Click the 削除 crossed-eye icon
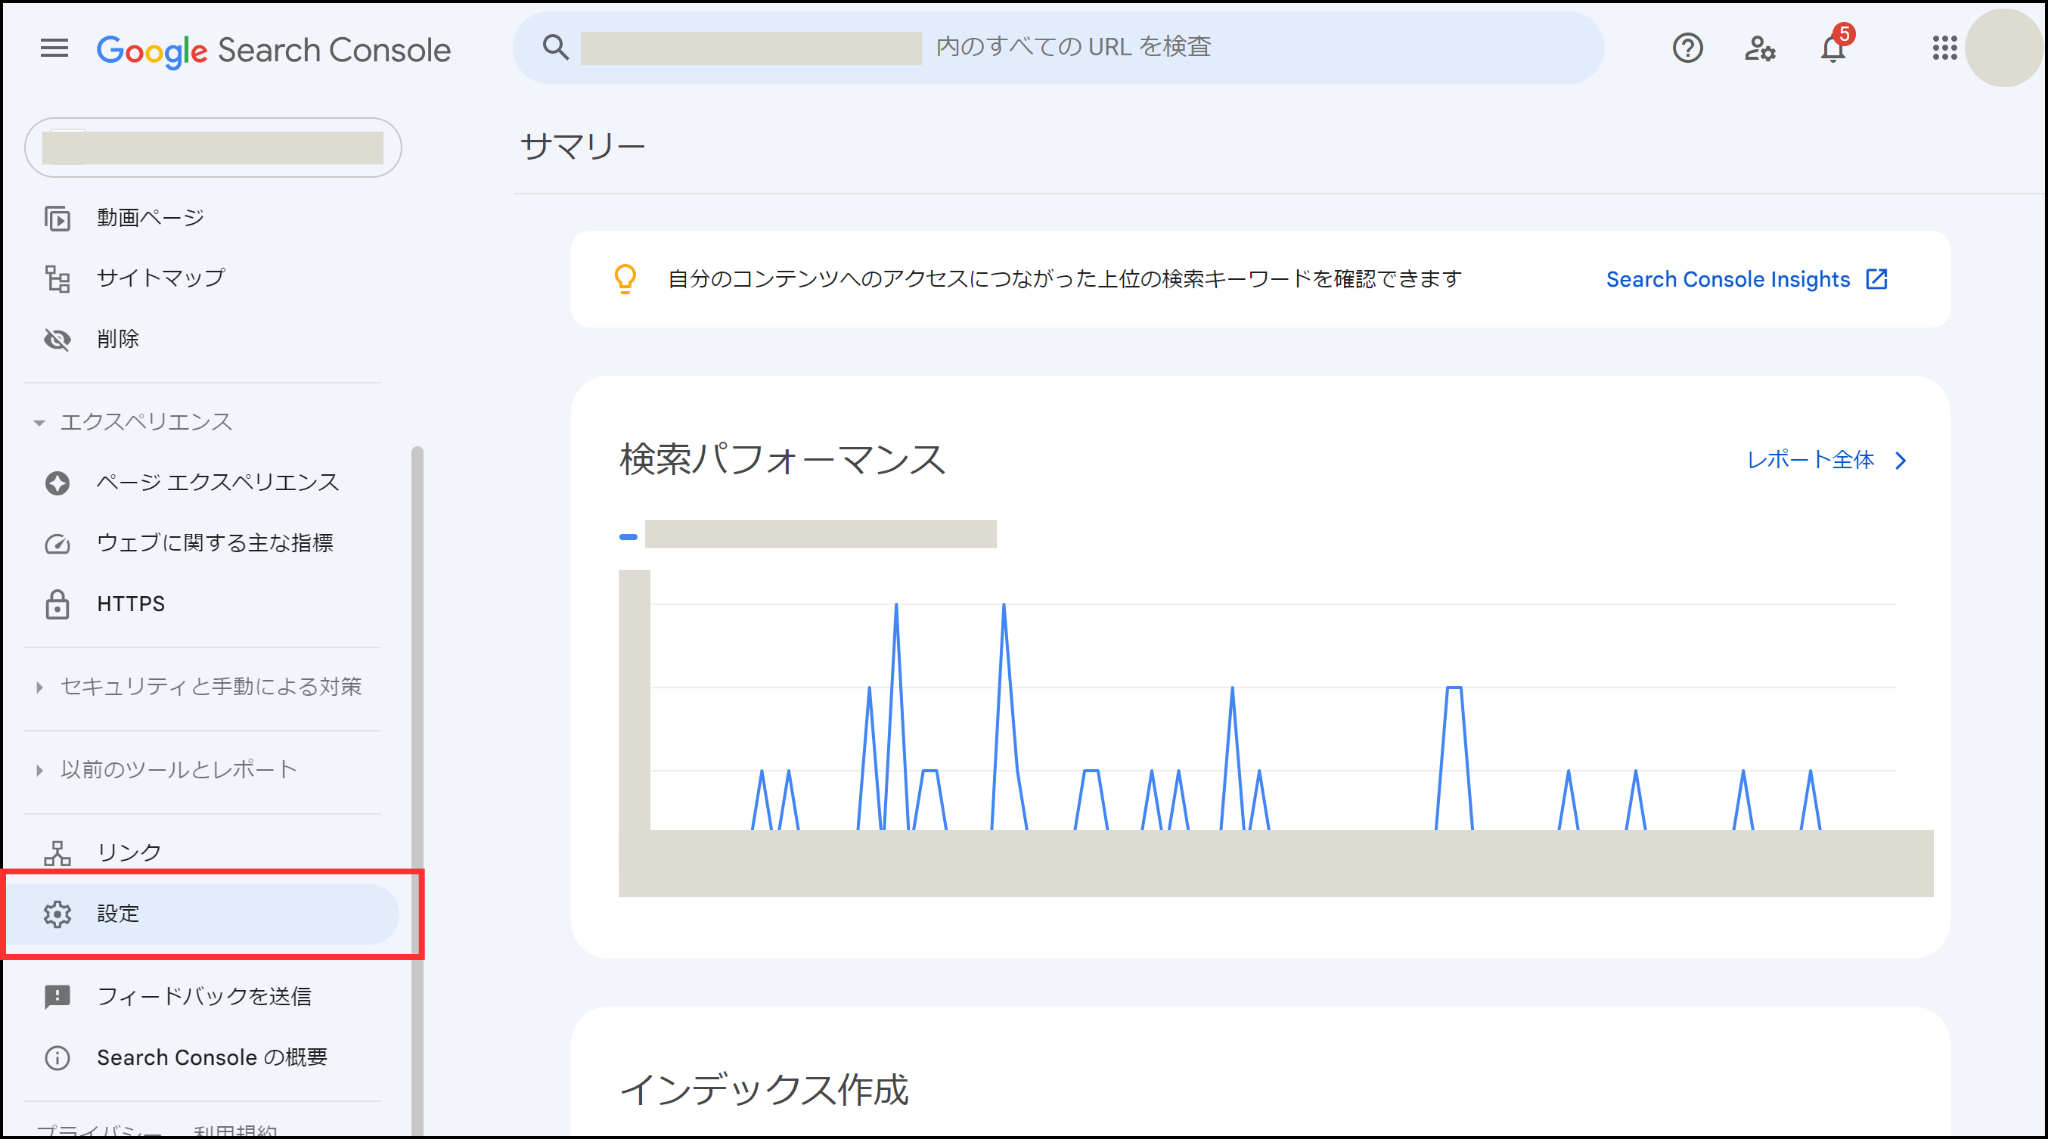 click(58, 340)
